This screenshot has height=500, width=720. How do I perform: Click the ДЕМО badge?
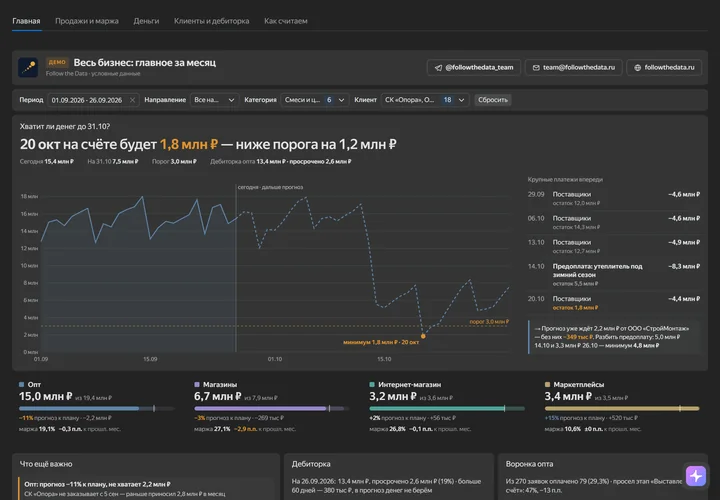click(57, 62)
